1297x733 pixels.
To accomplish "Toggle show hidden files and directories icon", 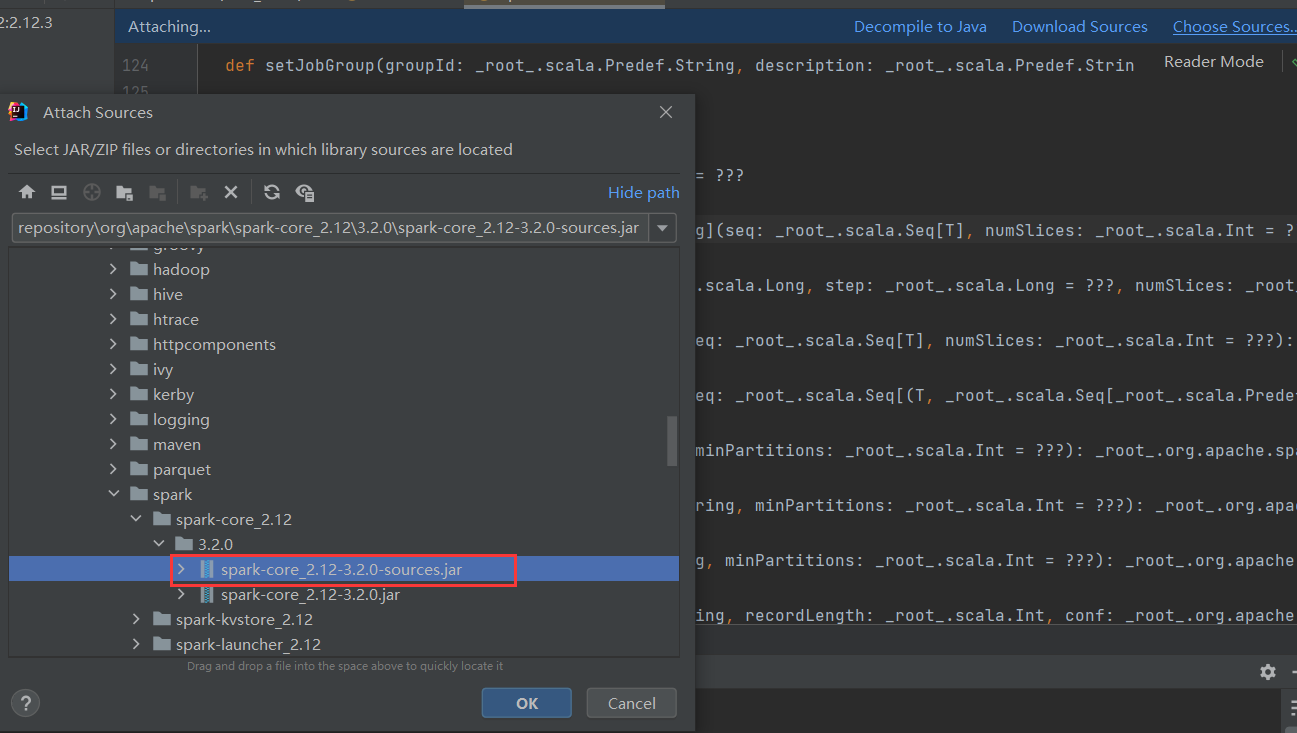I will 305,192.
